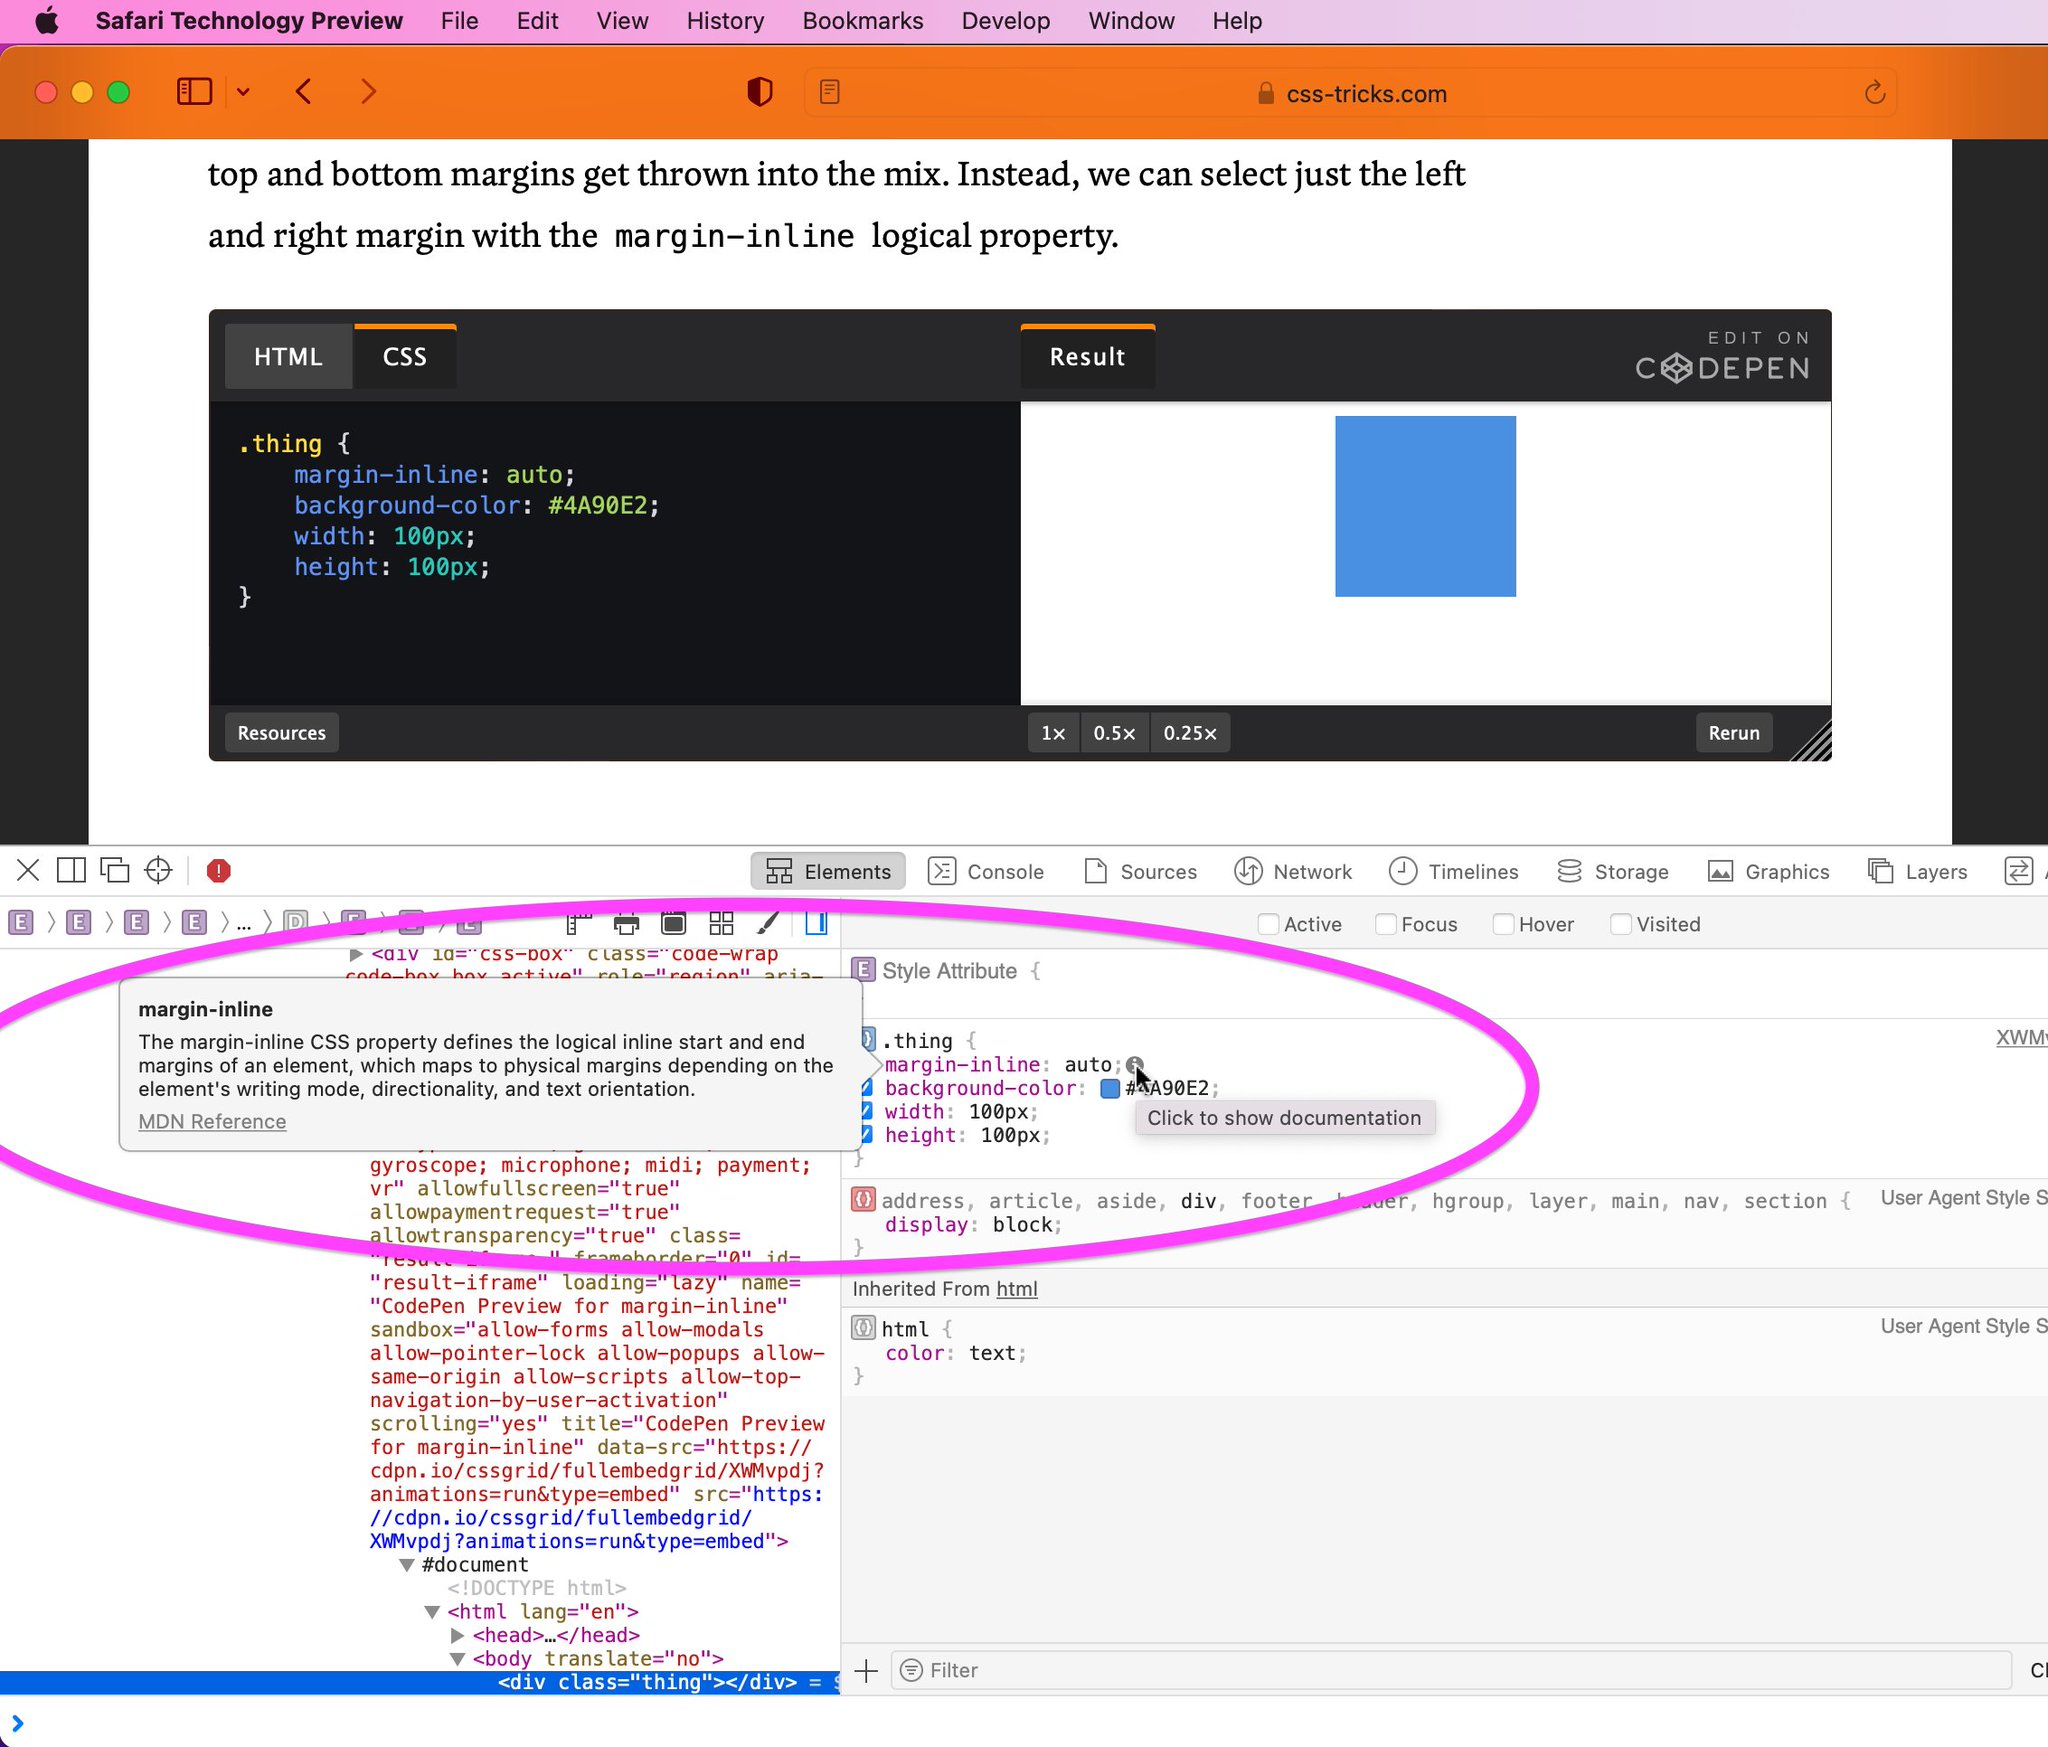Image resolution: width=2048 pixels, height=1747 pixels.
Task: Click the red error indicator icon
Action: tap(218, 871)
